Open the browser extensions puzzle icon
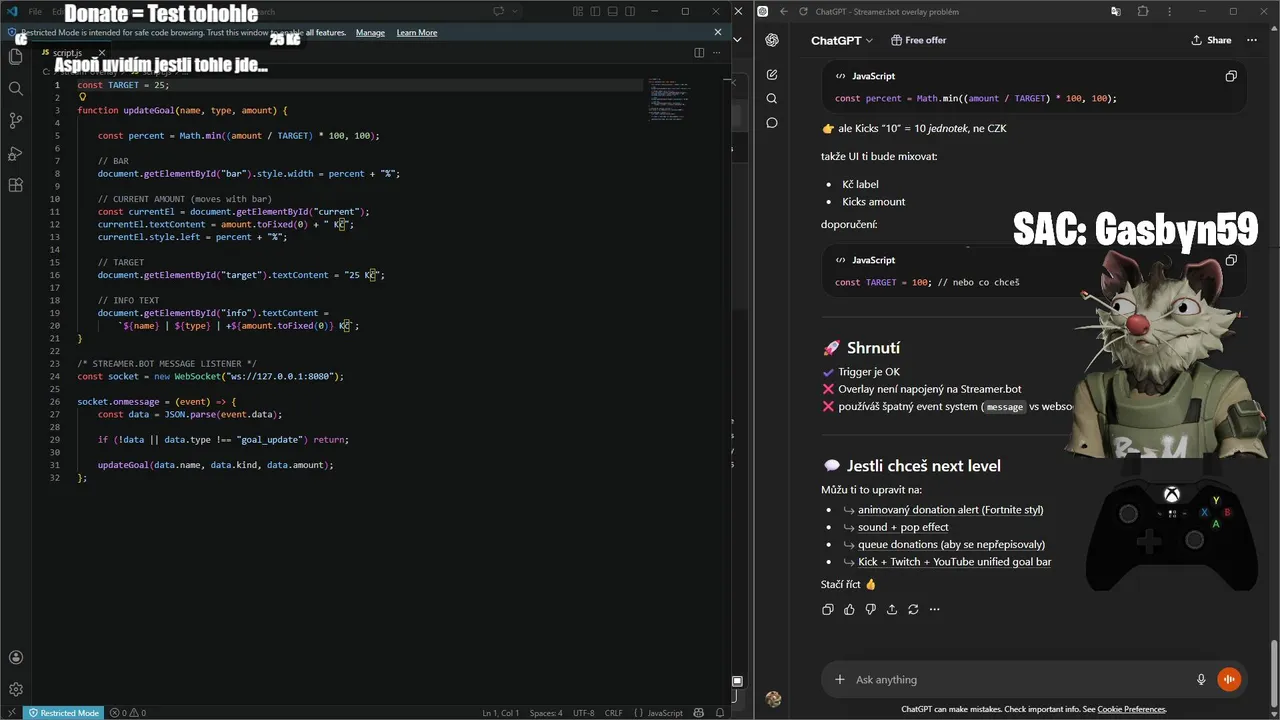1280x720 pixels. pos(1143,12)
